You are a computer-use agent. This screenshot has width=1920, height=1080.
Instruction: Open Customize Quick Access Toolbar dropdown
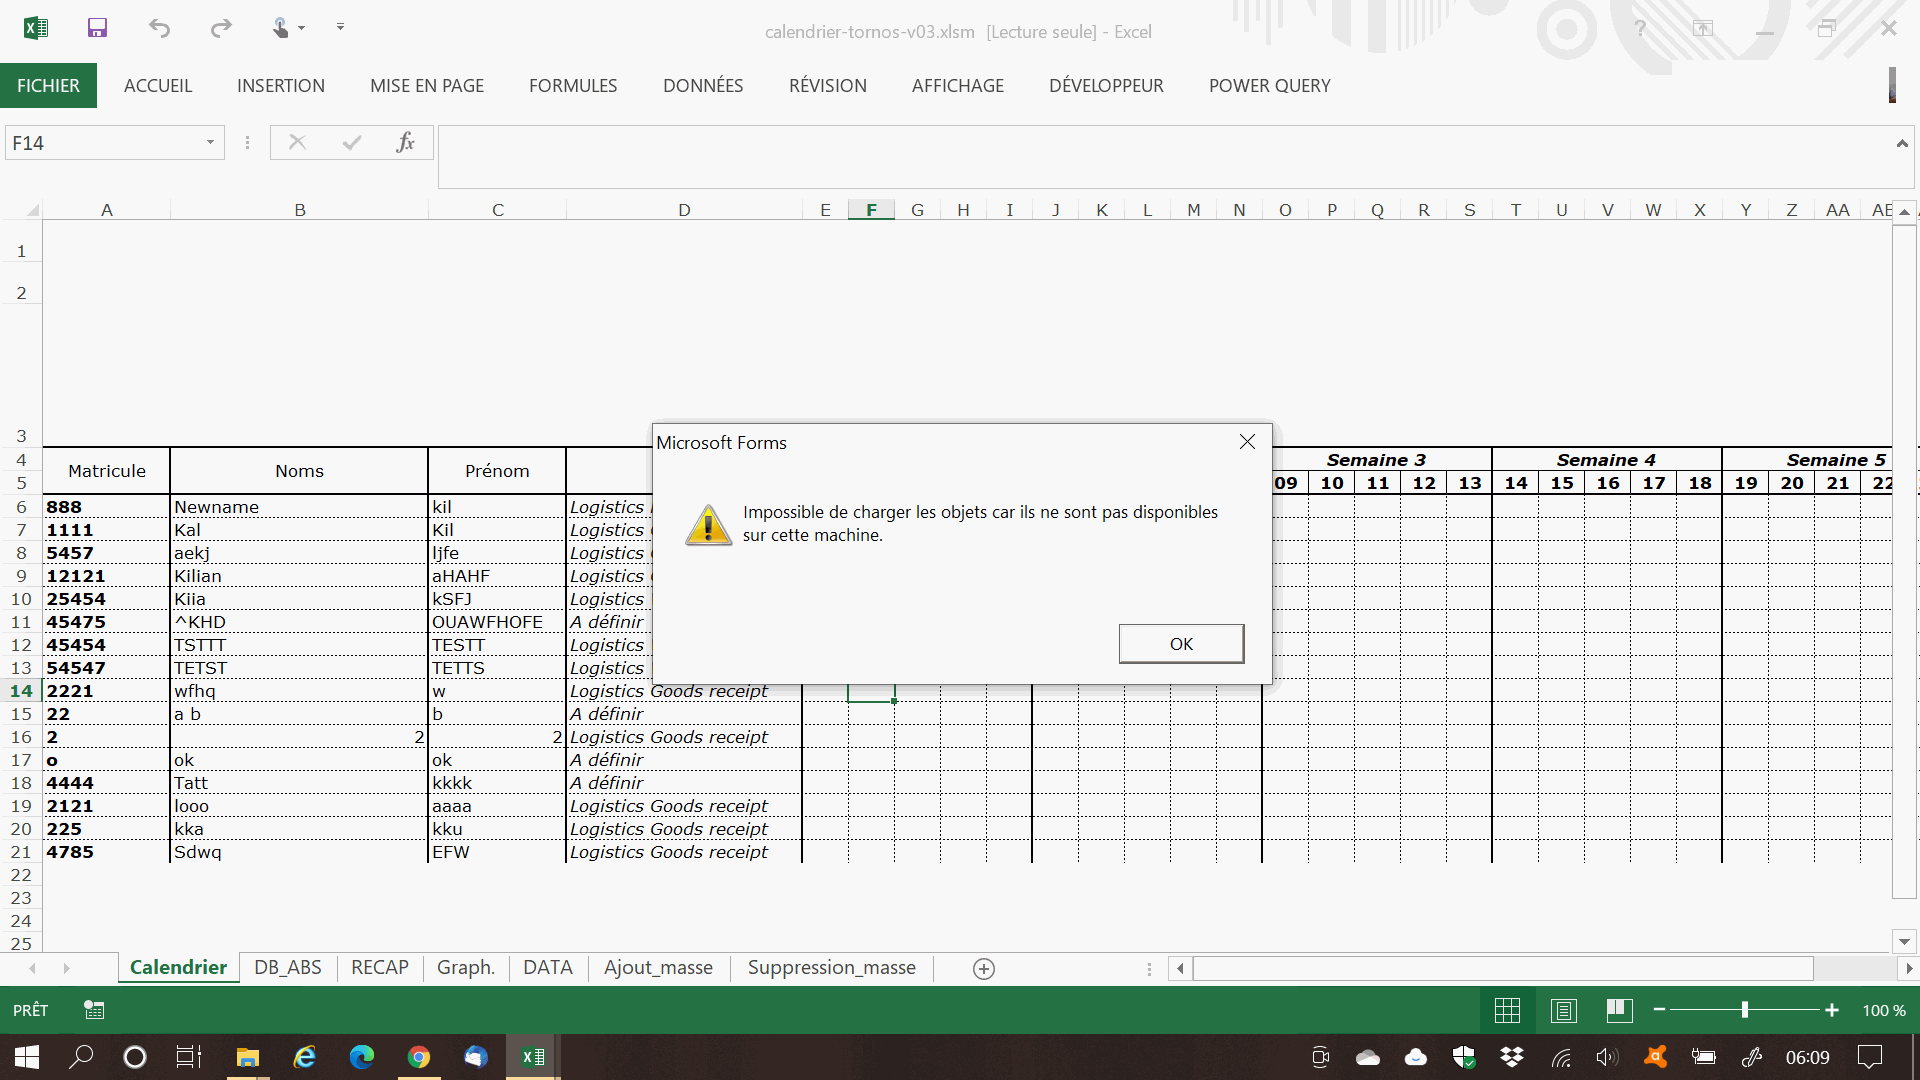[340, 28]
